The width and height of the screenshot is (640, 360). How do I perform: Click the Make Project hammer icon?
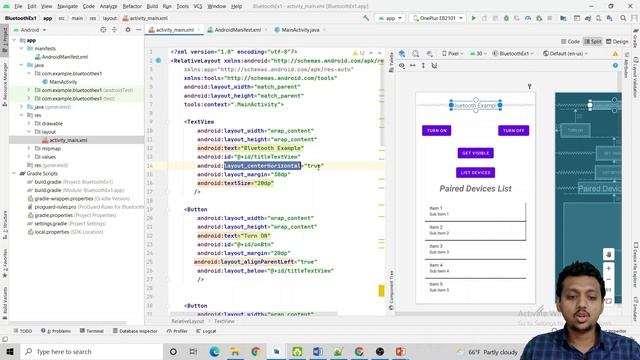pos(366,18)
